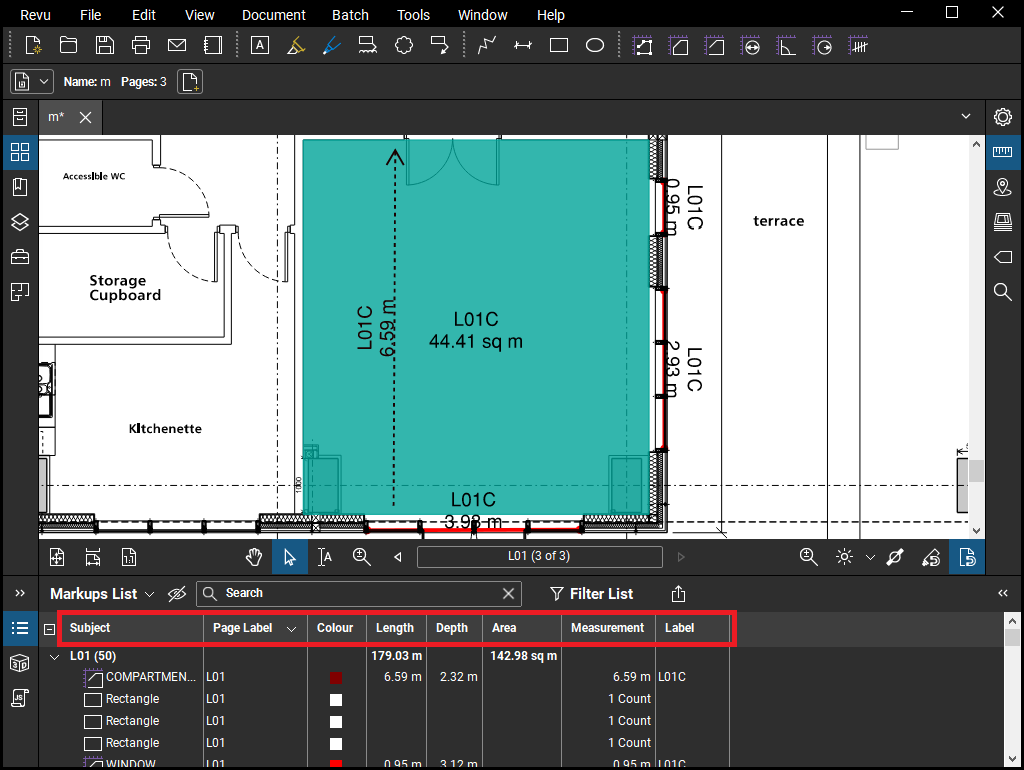The height and width of the screenshot is (770, 1024).
Task: Open the Tools menu
Action: click(x=413, y=14)
